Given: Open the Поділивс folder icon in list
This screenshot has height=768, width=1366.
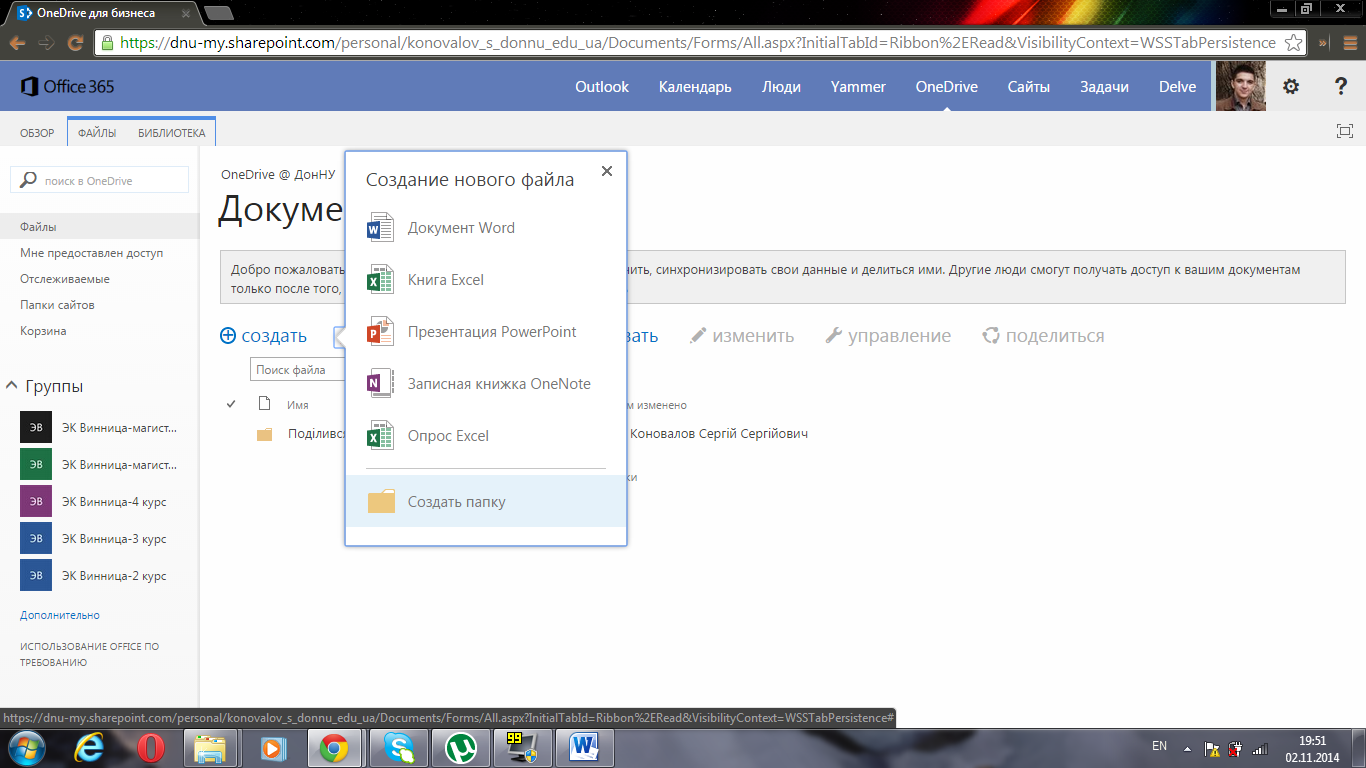Looking at the screenshot, I should click(264, 434).
